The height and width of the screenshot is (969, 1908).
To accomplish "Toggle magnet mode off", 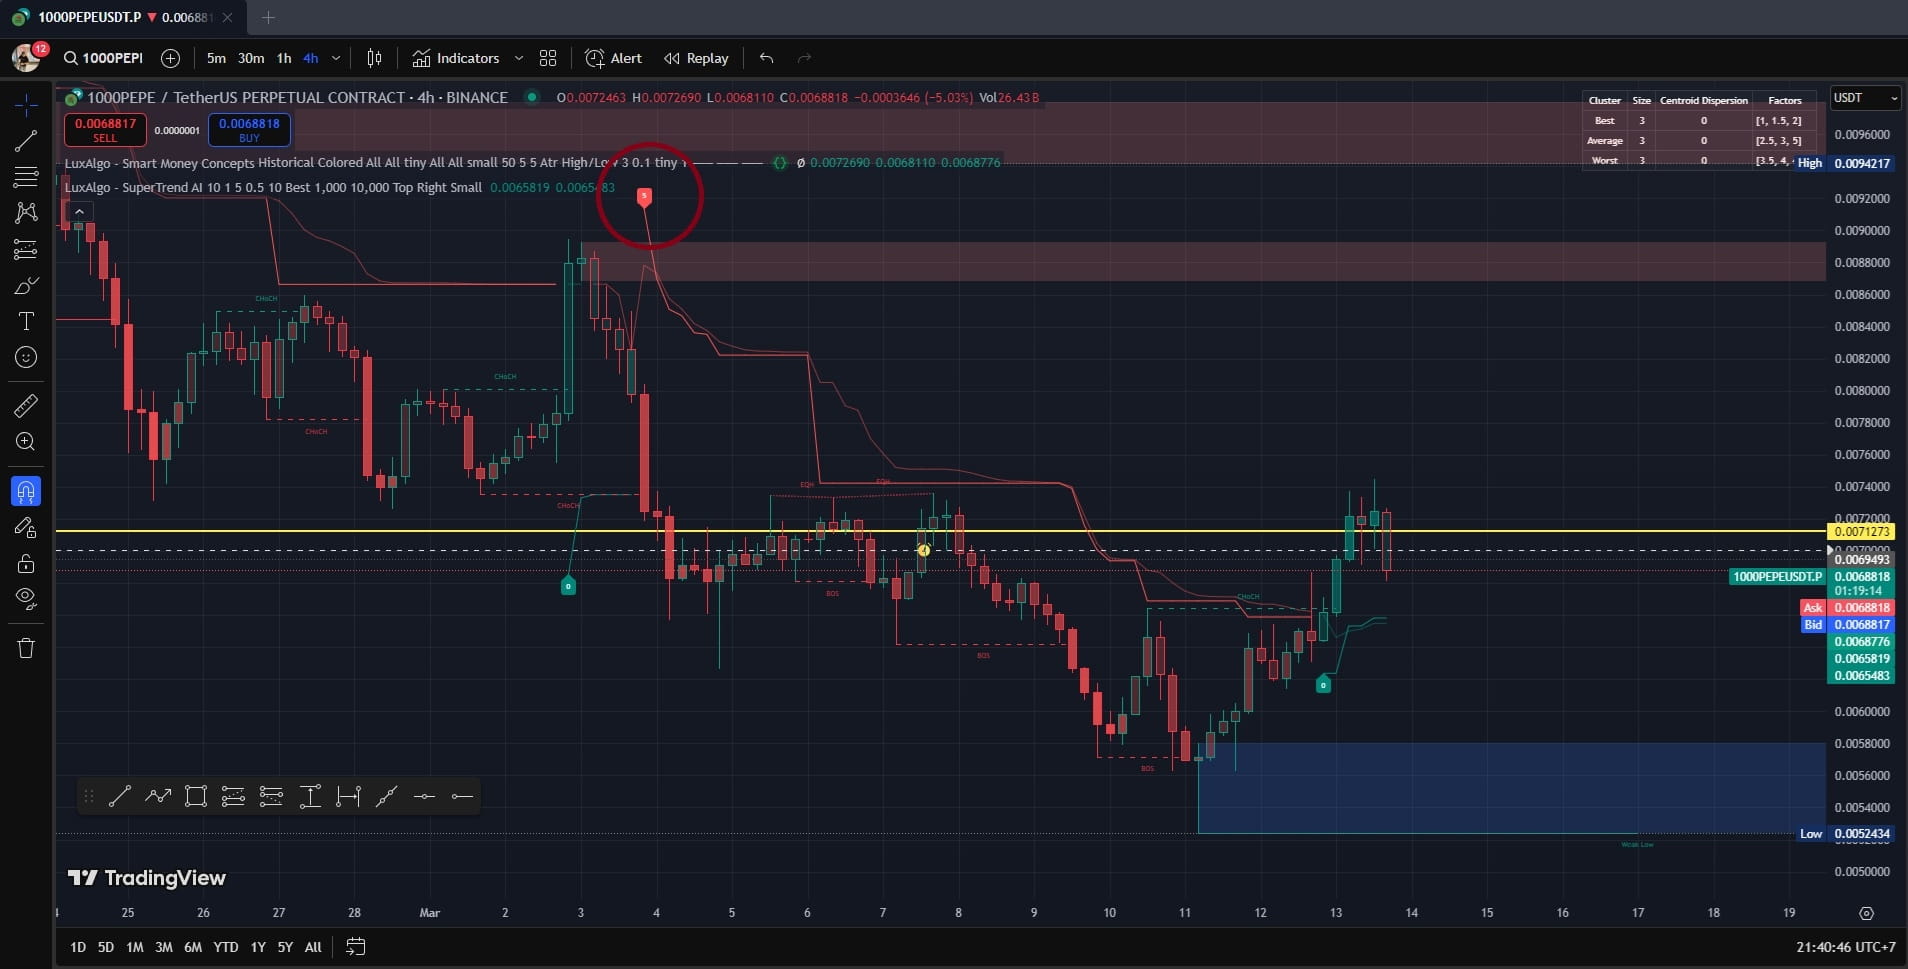I will [26, 491].
